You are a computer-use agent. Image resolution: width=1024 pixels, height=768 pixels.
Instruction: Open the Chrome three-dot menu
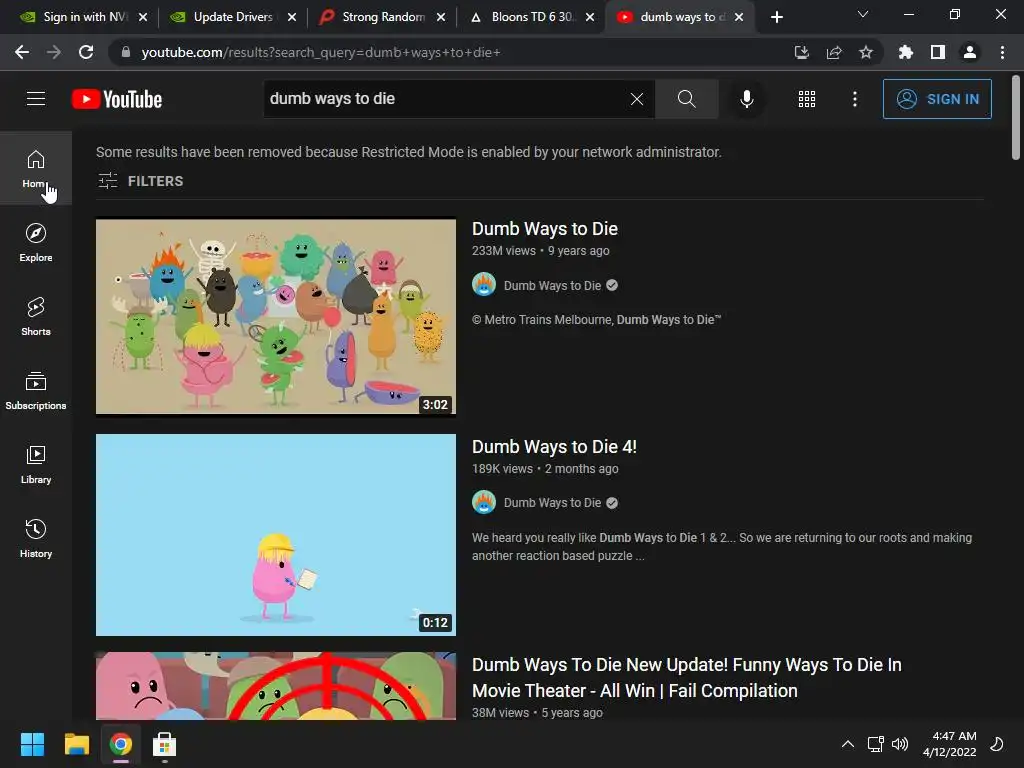[x=1002, y=52]
